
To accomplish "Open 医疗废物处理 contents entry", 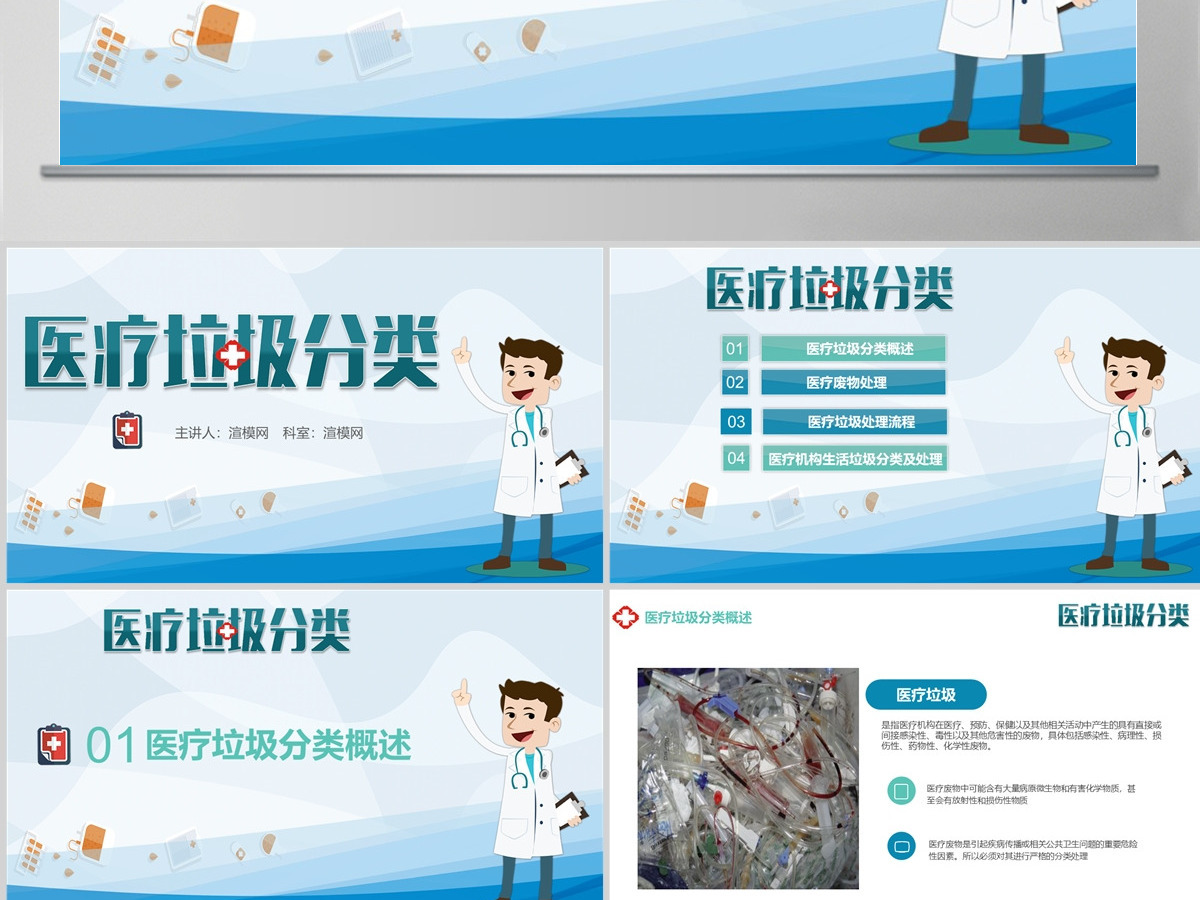I will (x=853, y=382).
